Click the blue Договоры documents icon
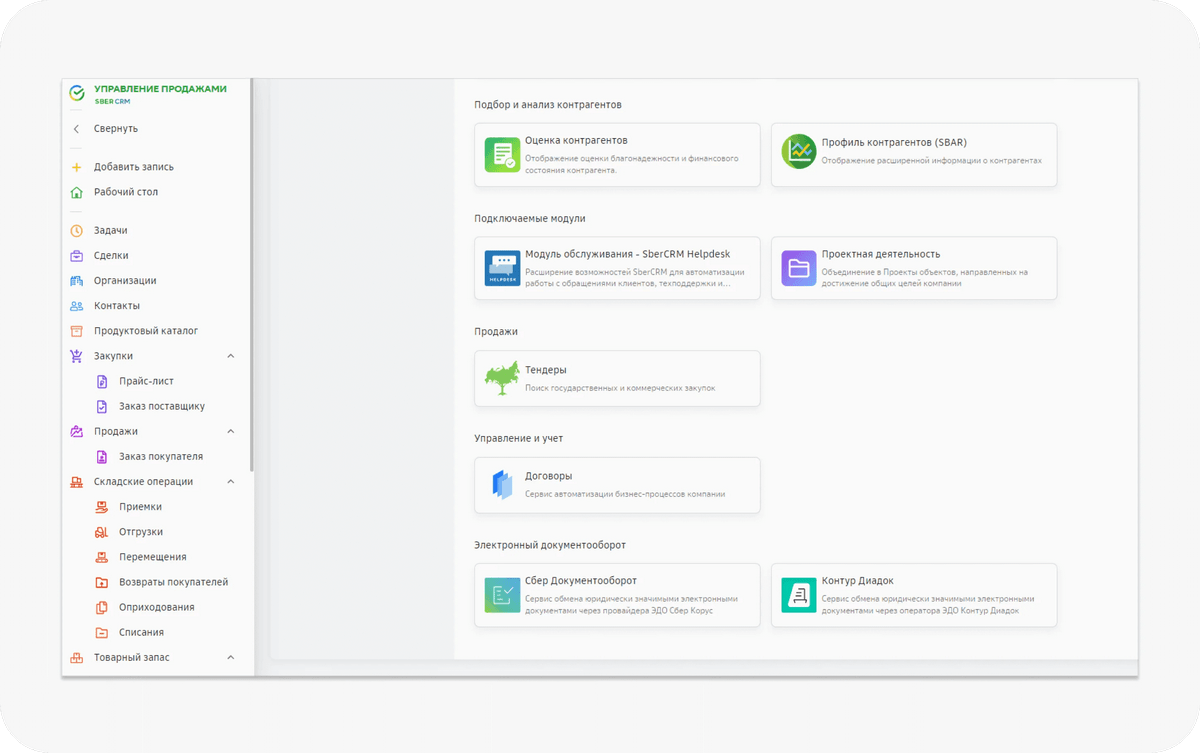Image resolution: width=1200 pixels, height=753 pixels. coord(502,485)
